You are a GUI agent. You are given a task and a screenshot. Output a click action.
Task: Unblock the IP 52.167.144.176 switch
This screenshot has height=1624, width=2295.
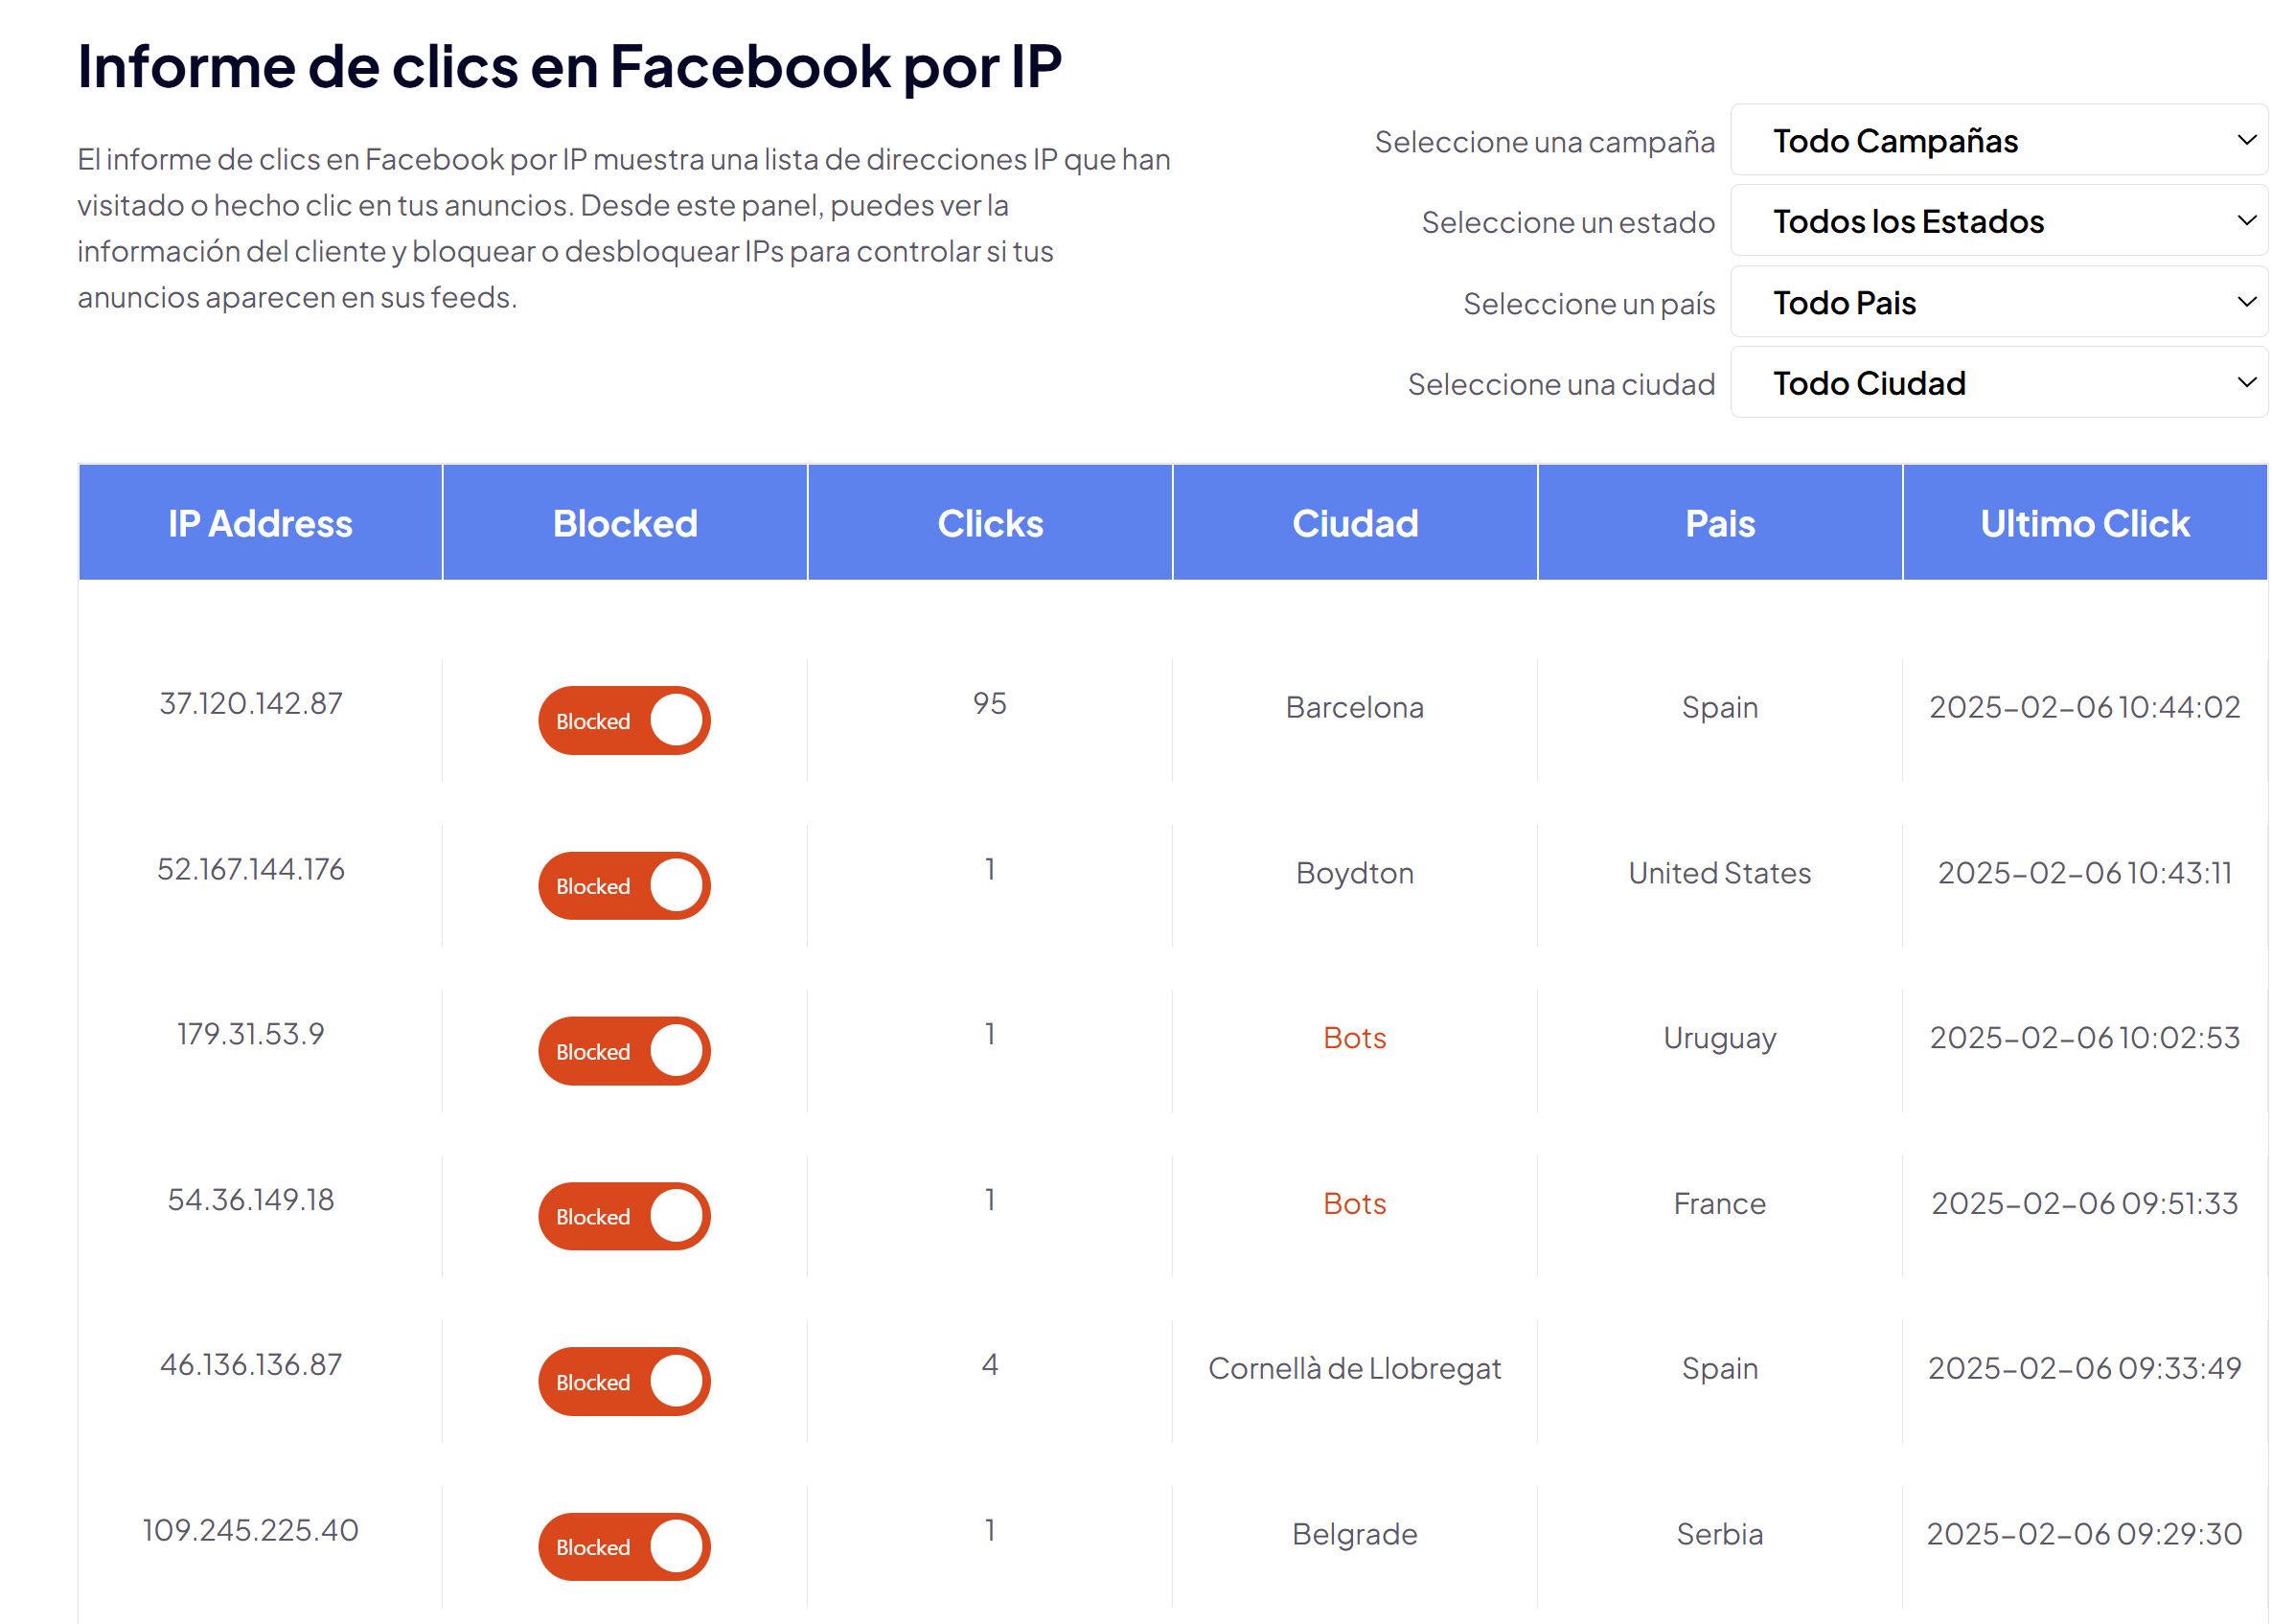tap(624, 886)
